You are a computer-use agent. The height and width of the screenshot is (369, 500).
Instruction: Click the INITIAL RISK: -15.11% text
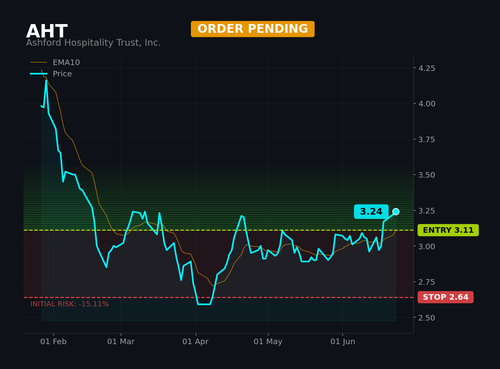(x=69, y=304)
